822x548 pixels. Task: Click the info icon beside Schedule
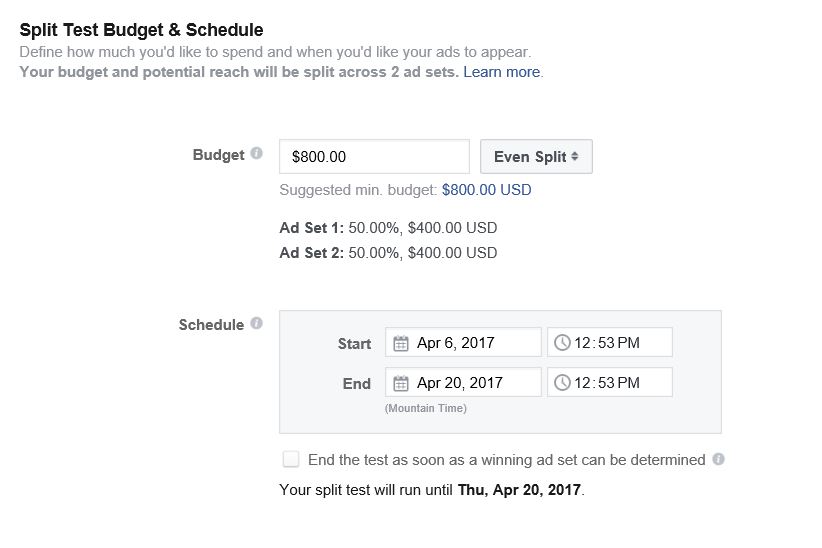[256, 323]
